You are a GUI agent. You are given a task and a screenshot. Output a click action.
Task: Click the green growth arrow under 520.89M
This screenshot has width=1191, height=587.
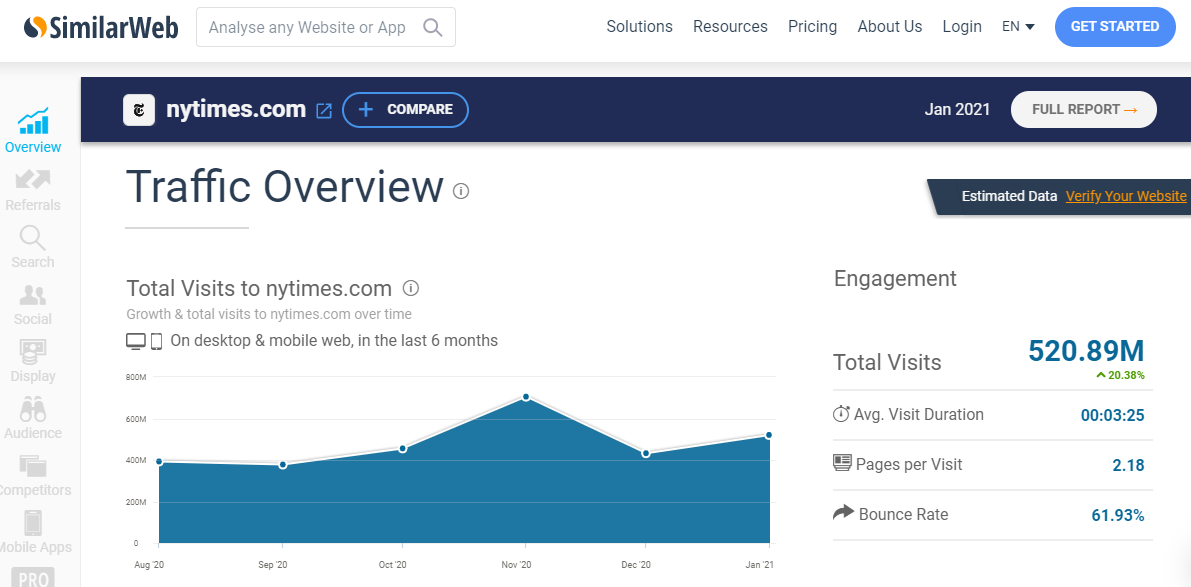pos(1101,375)
